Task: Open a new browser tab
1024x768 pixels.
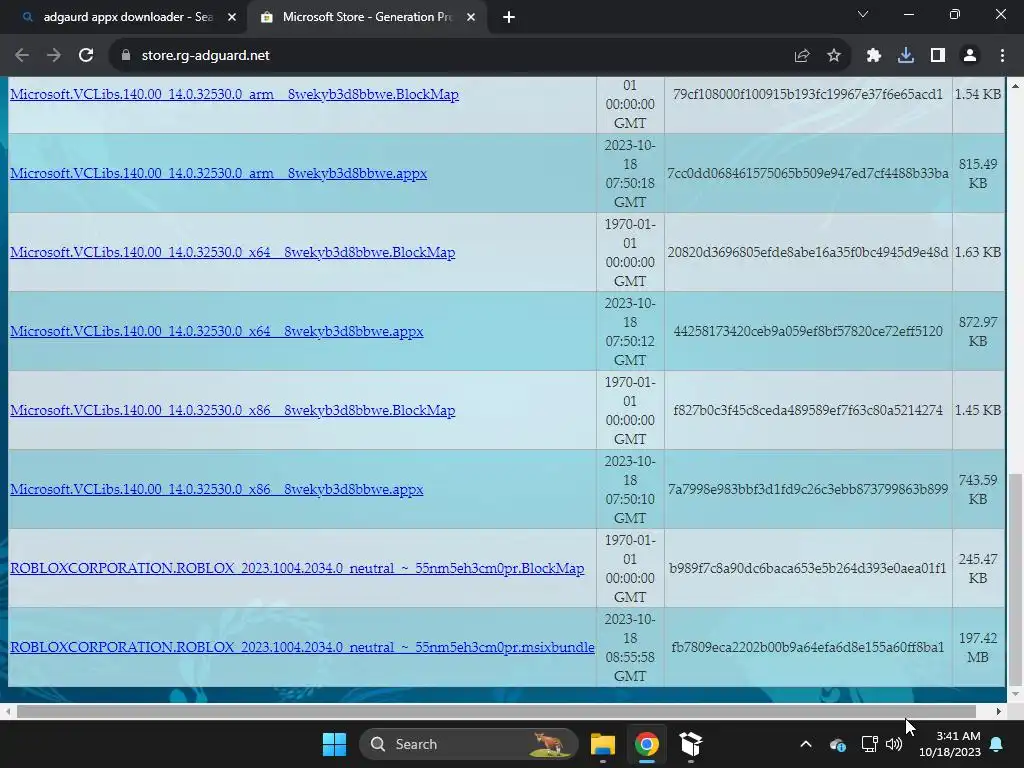Action: click(x=509, y=18)
